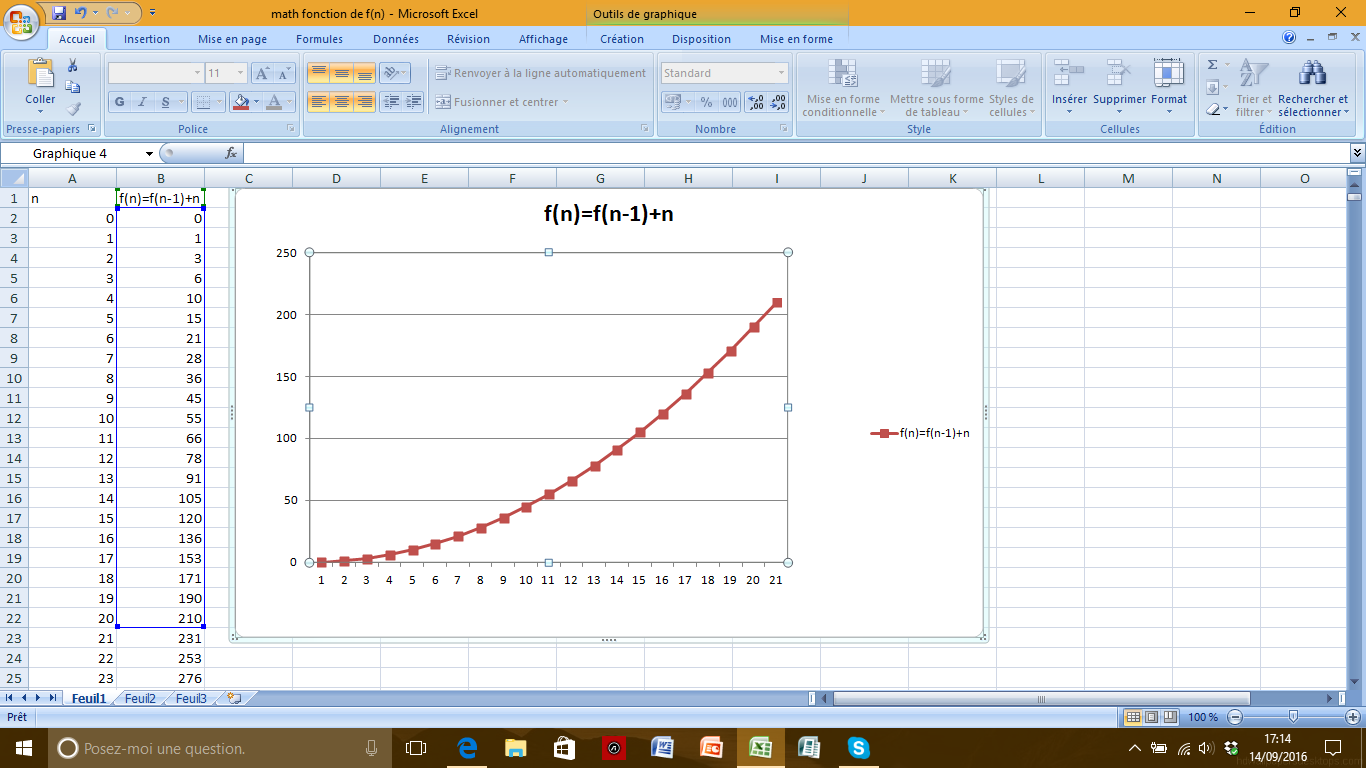The width and height of the screenshot is (1366, 768).
Task: Click the zoom slider handle
Action: coord(1293,717)
